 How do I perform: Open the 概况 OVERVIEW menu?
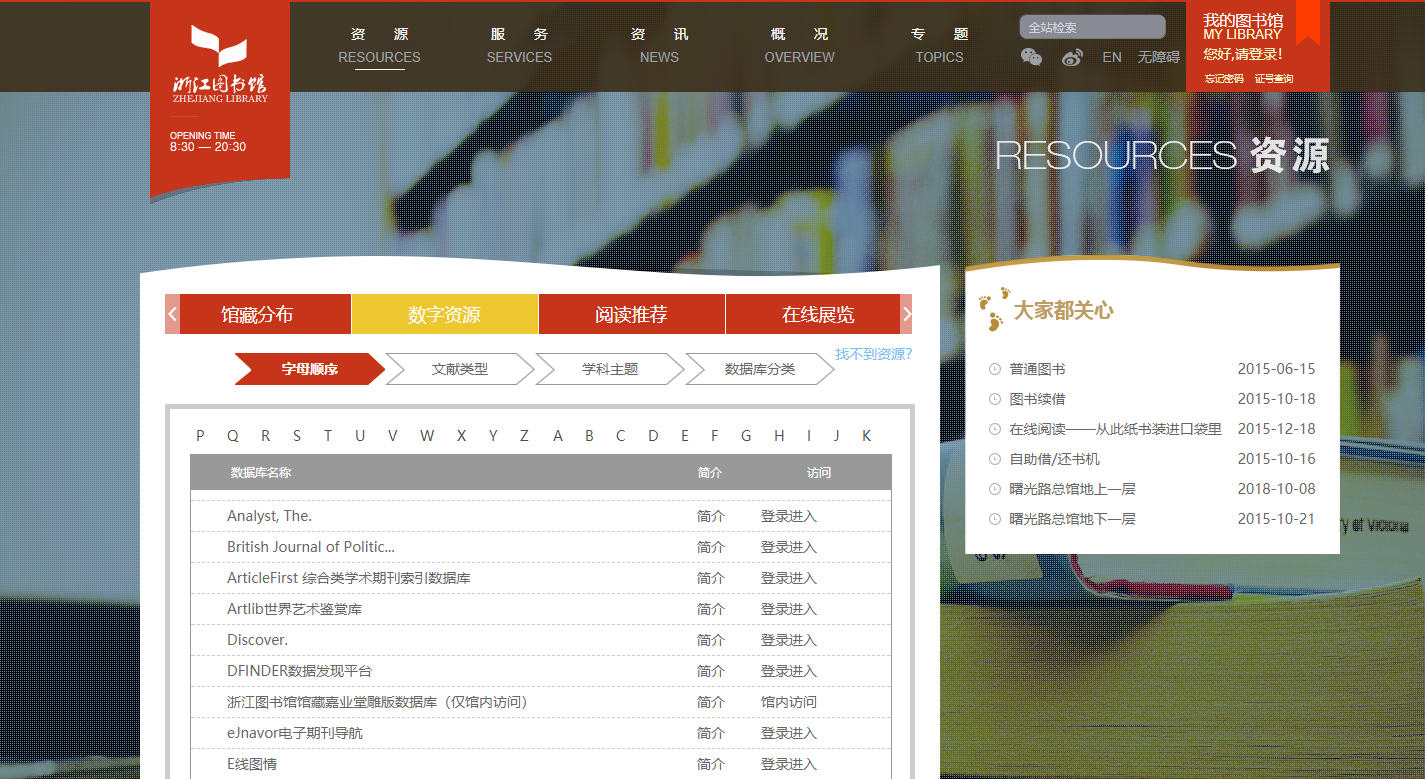pos(799,46)
